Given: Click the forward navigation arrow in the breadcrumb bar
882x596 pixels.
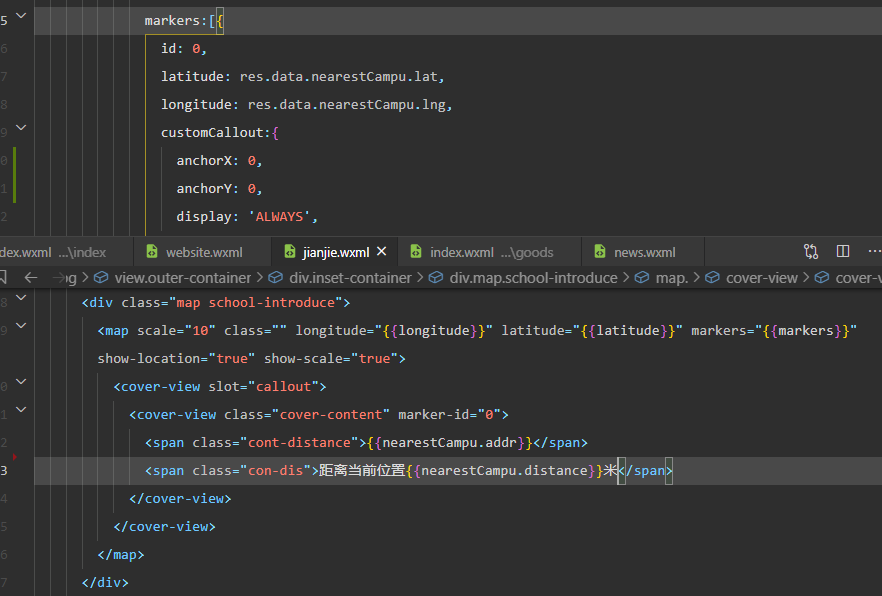Looking at the screenshot, I should pos(58,277).
